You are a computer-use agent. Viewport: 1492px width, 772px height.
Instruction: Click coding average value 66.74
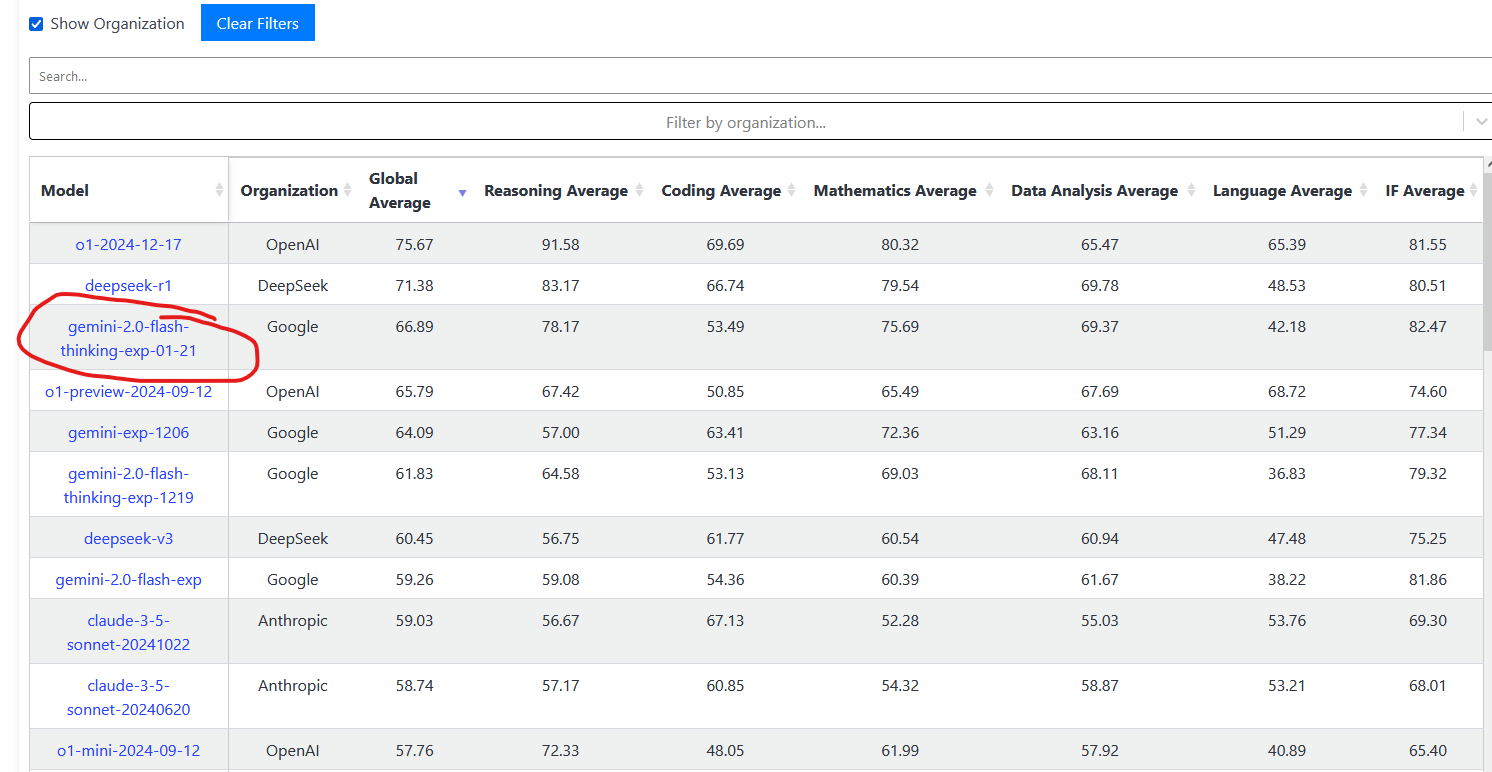tap(725, 285)
